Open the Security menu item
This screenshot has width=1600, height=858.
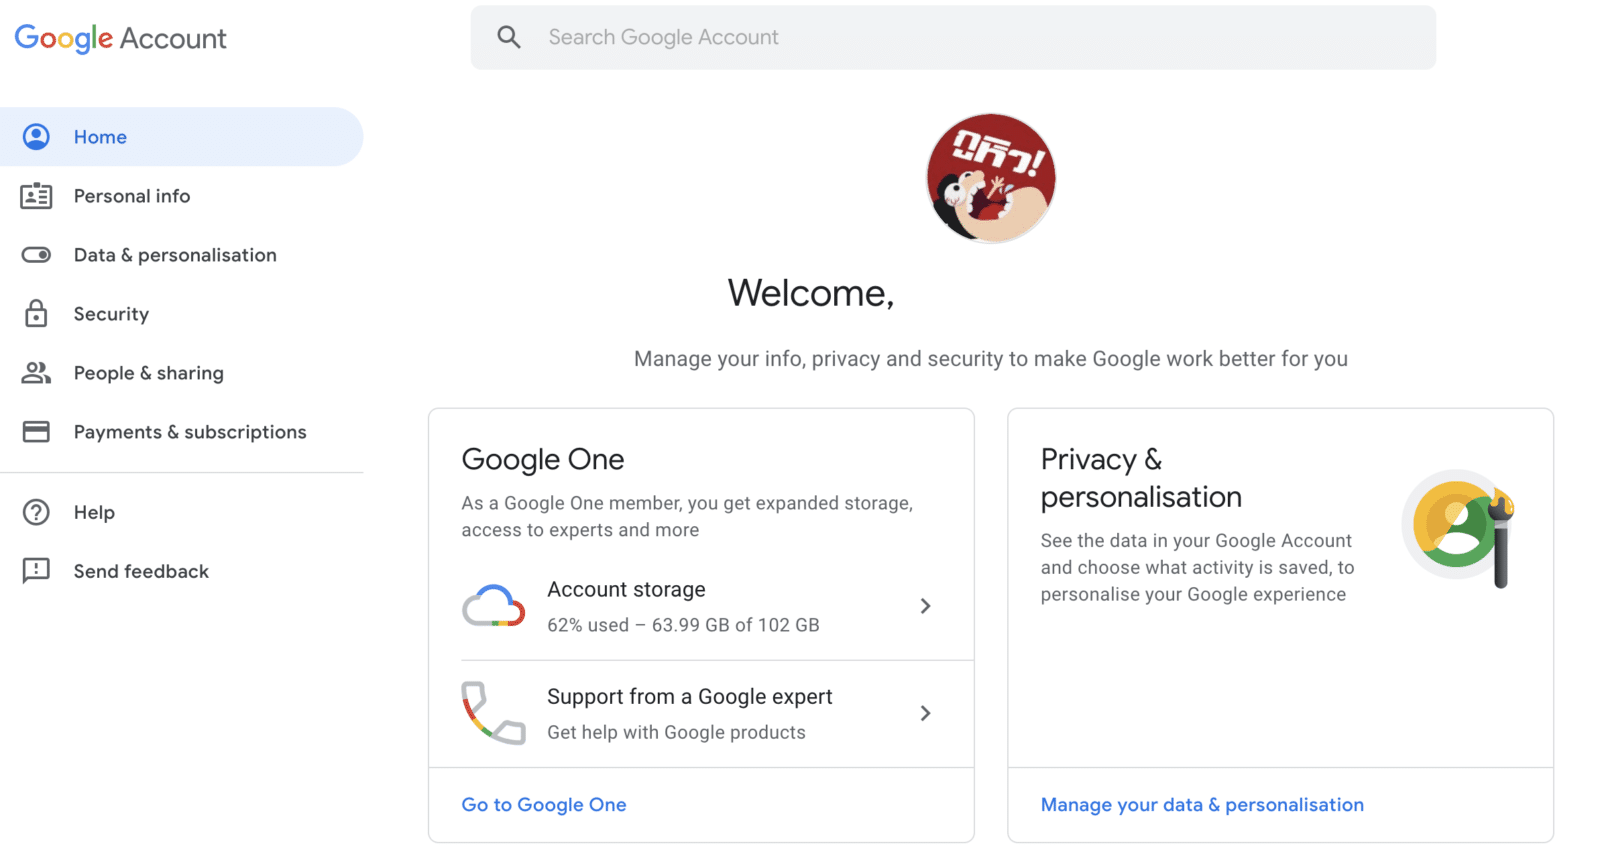click(111, 314)
